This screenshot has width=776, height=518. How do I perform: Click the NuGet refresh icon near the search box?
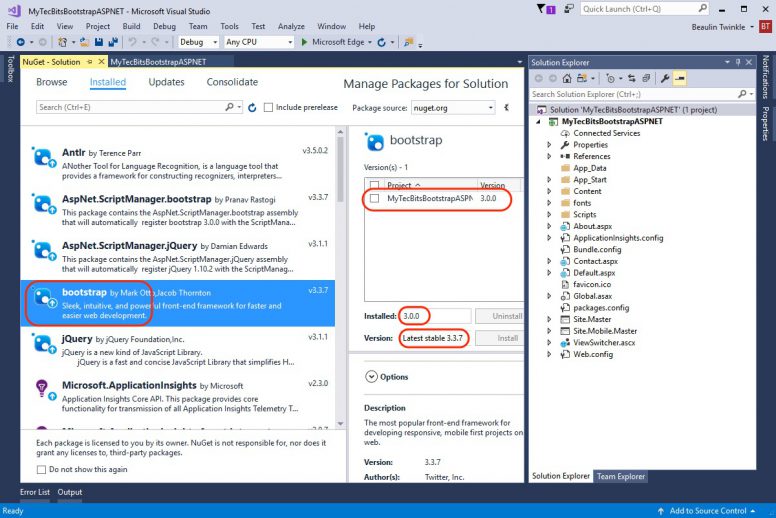click(252, 107)
